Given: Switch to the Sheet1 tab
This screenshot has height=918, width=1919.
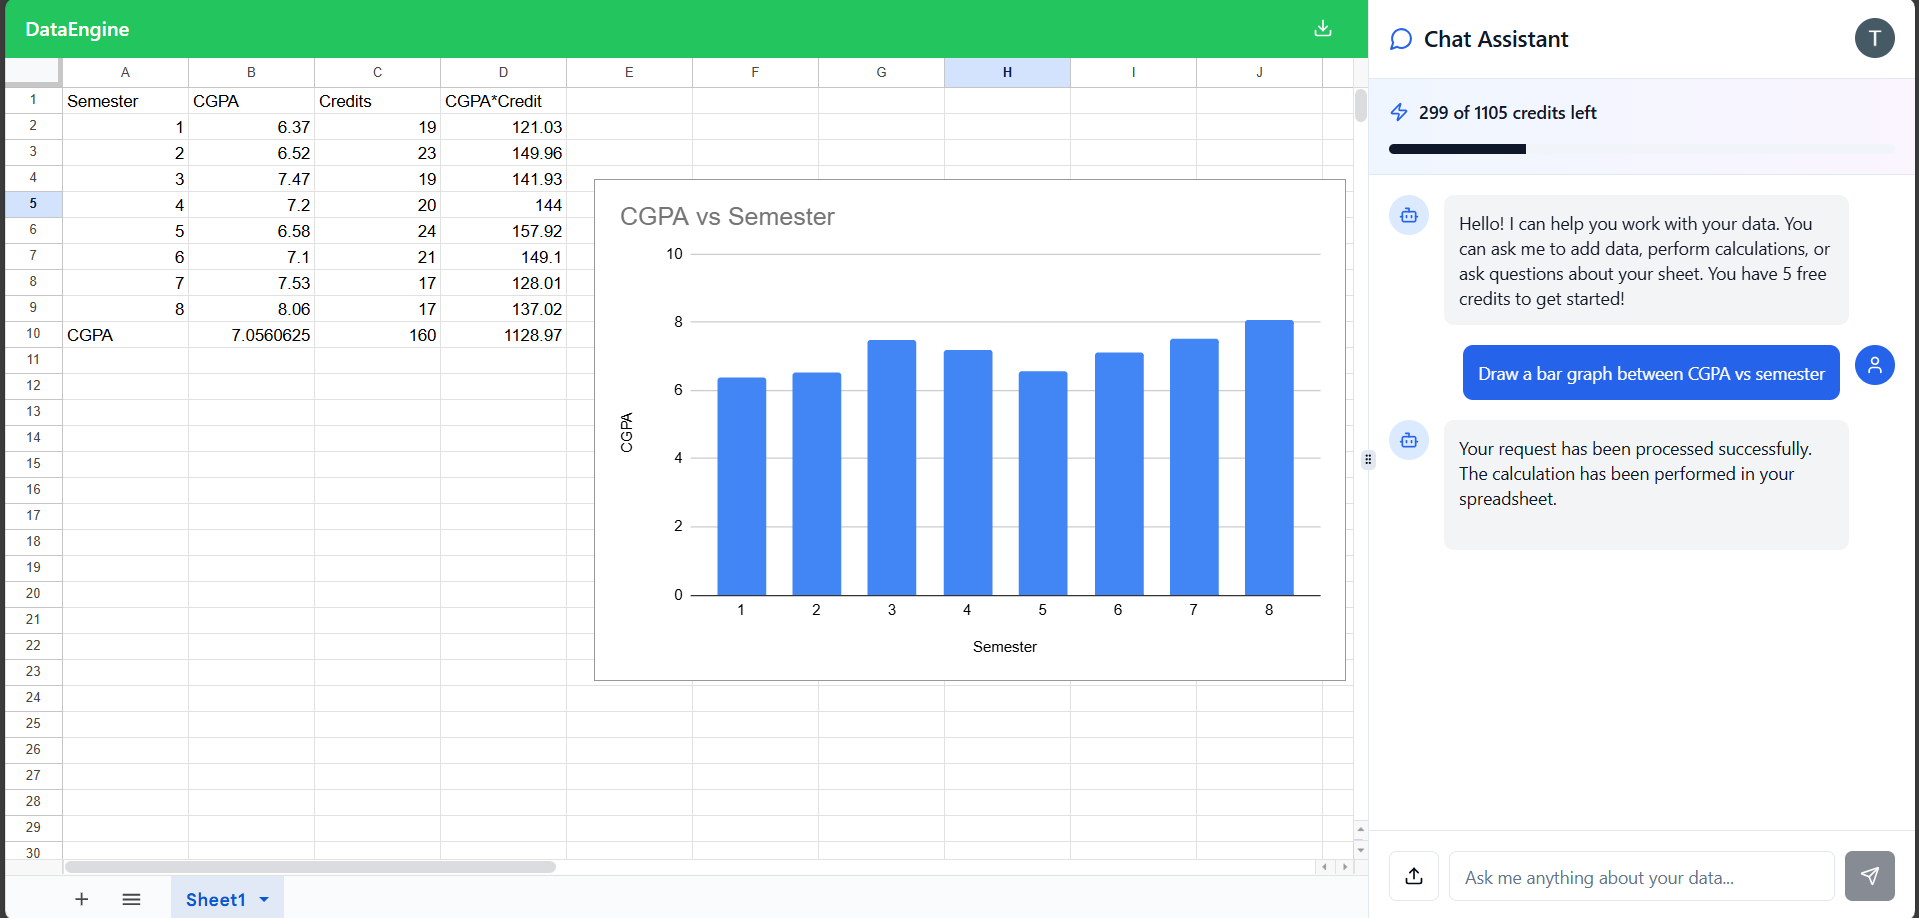Looking at the screenshot, I should coord(215,899).
